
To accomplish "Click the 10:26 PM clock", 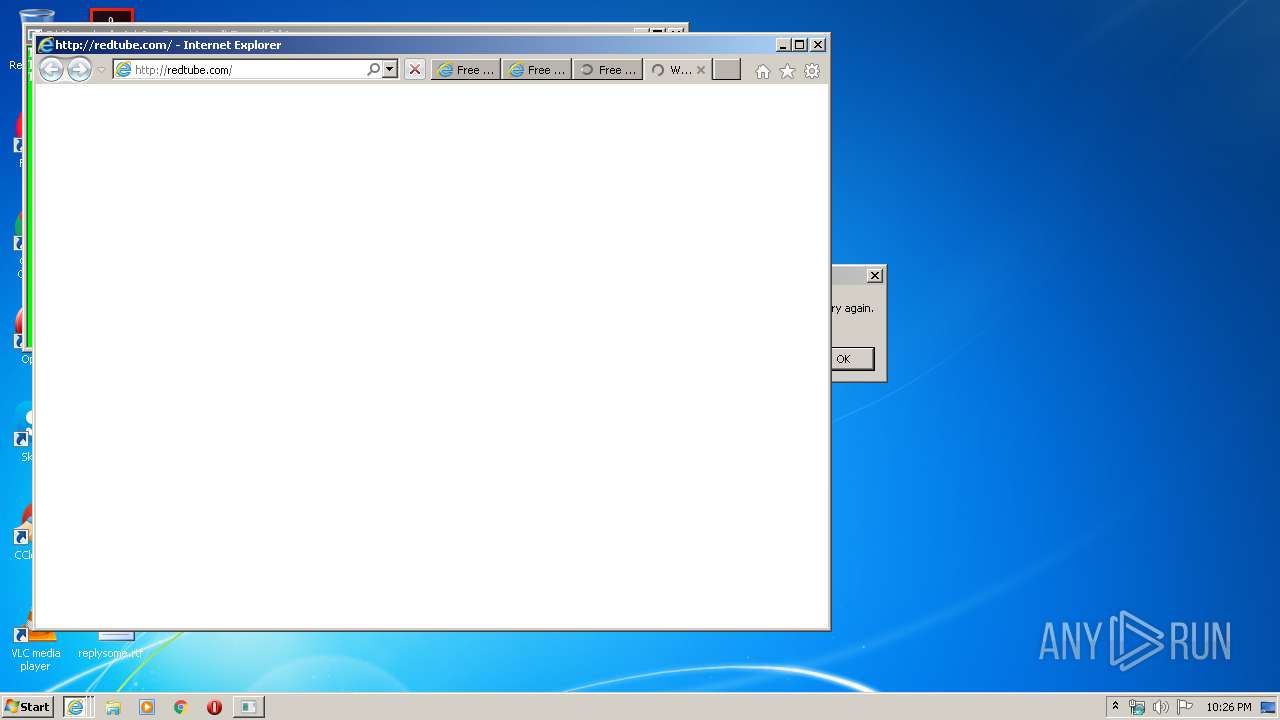I will pos(1228,707).
